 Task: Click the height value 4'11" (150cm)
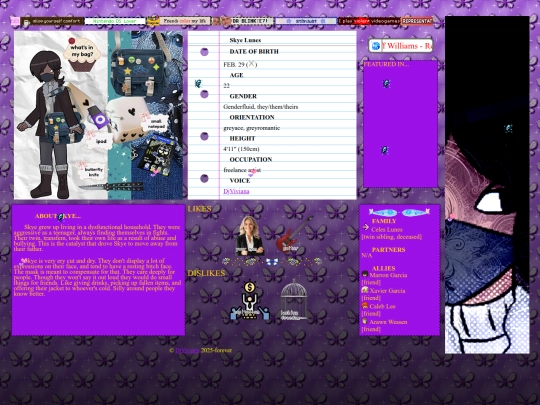click(241, 149)
